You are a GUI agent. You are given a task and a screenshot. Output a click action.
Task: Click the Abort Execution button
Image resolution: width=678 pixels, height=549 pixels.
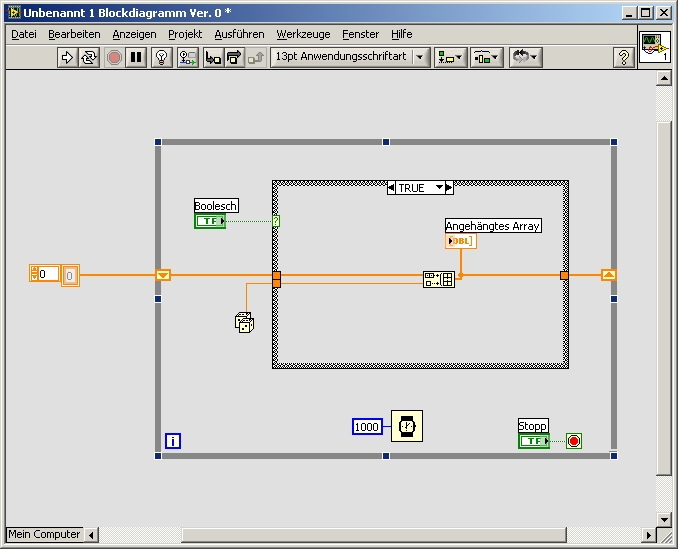[114, 57]
